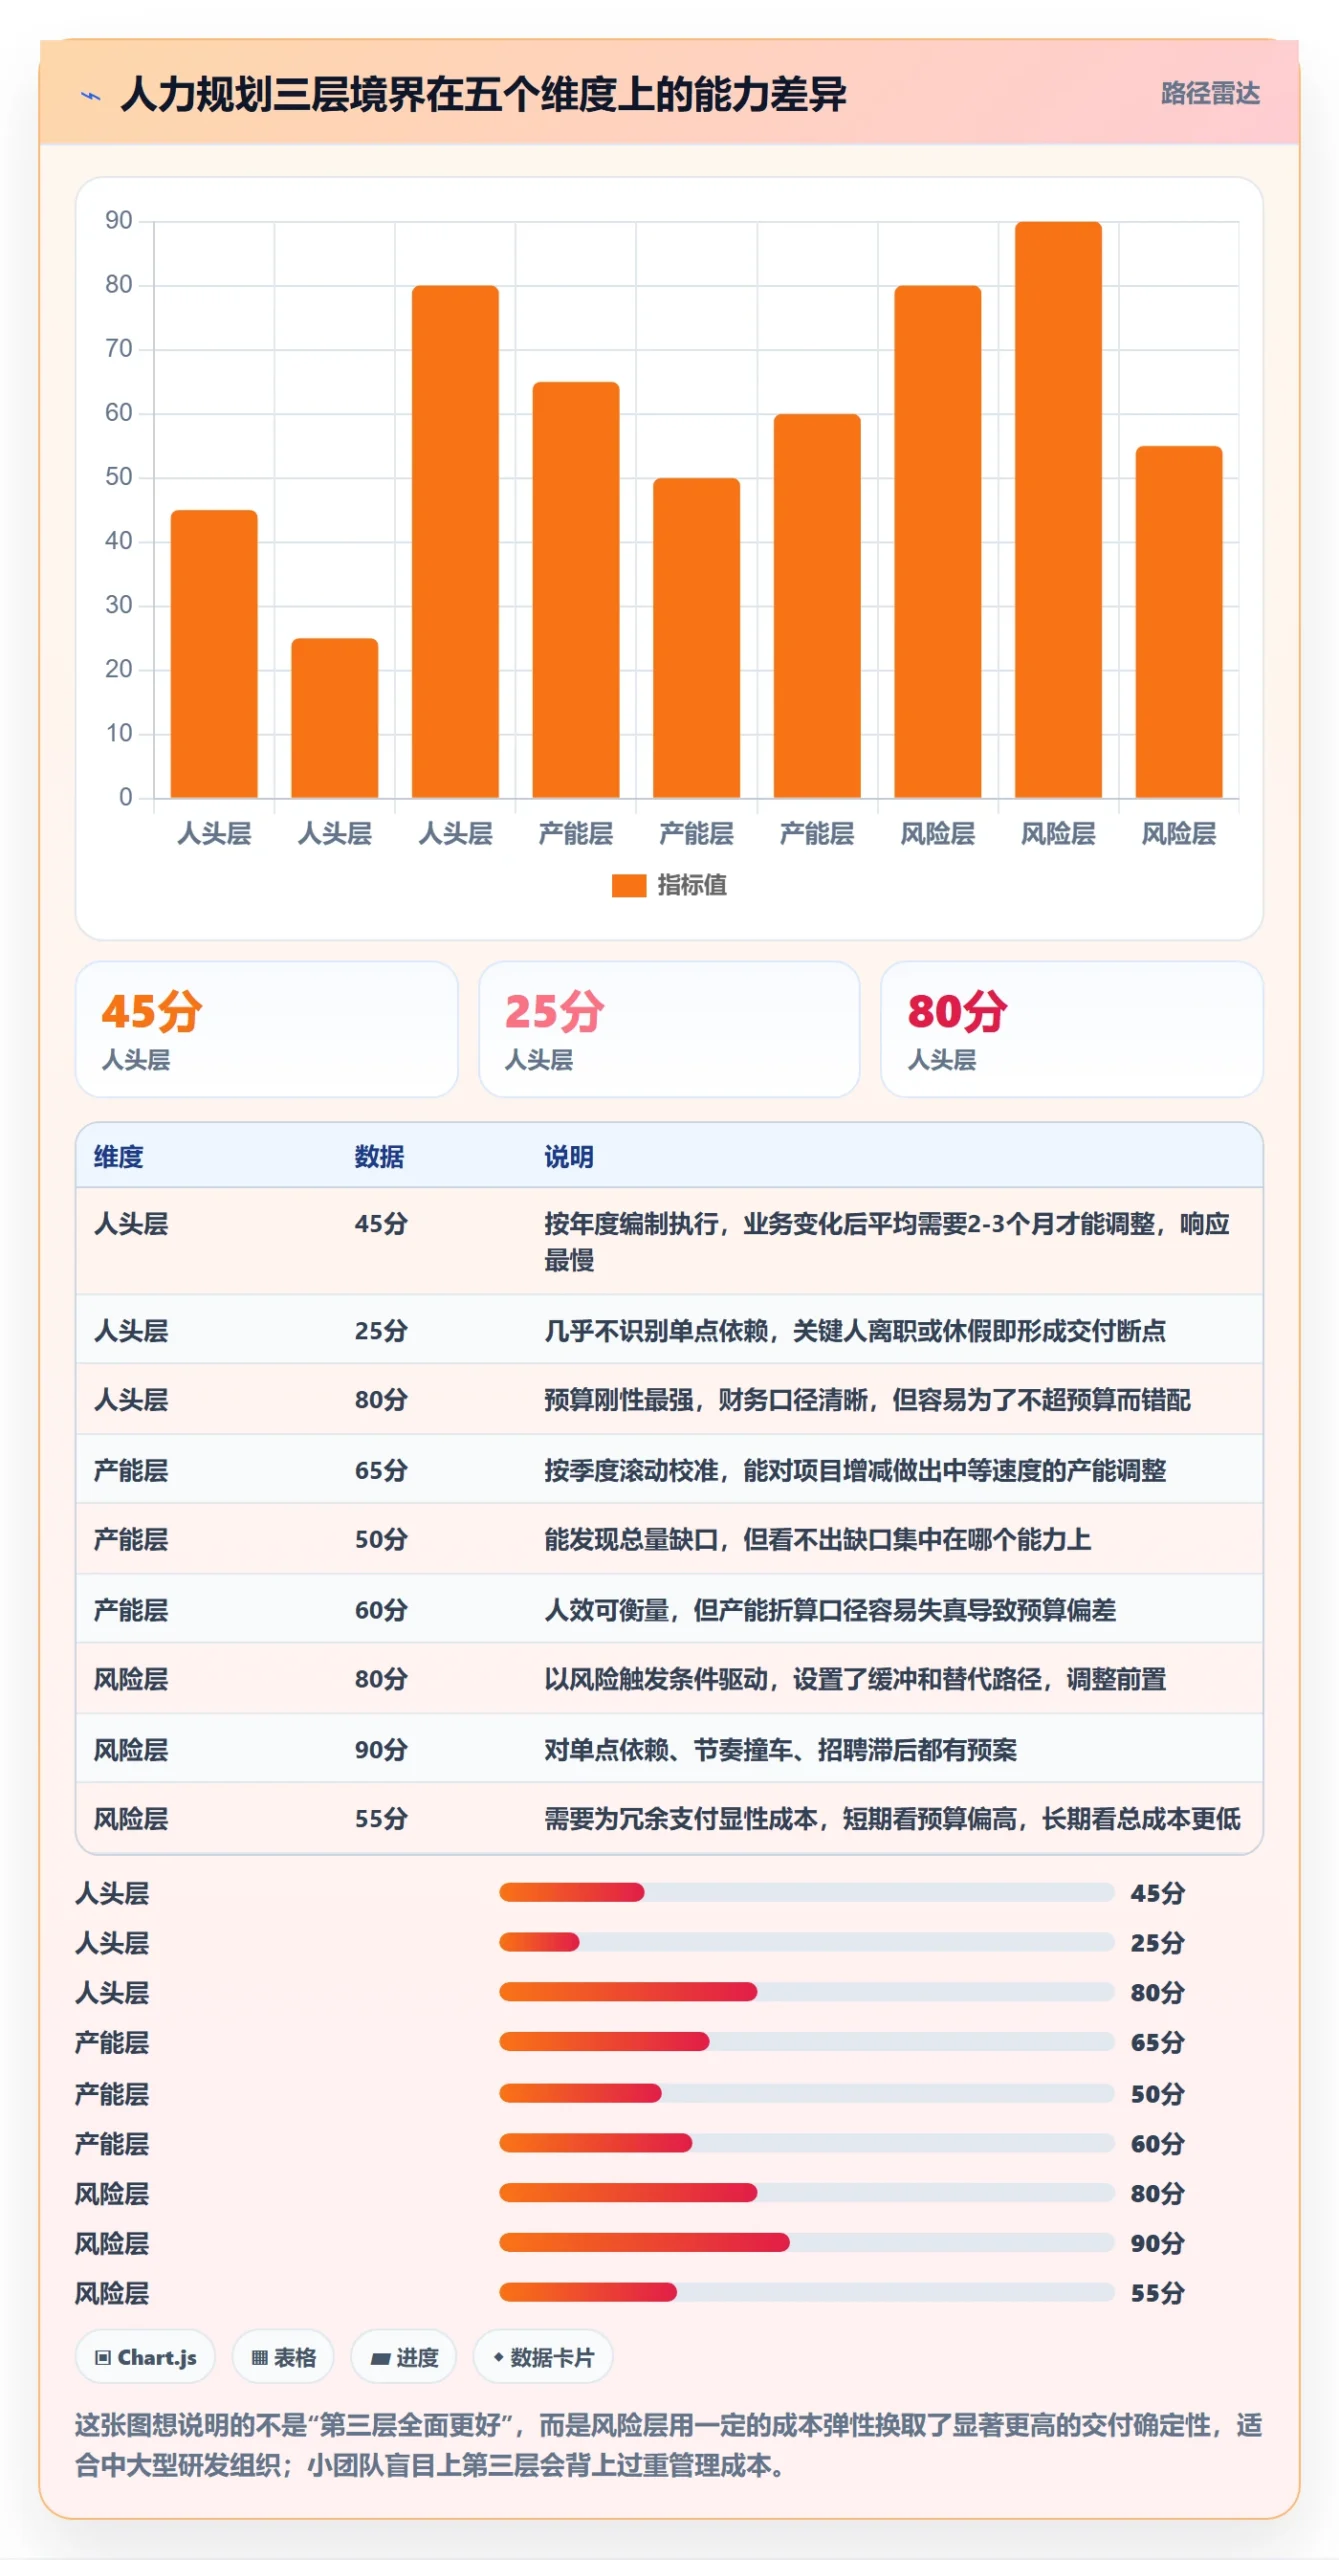
Task: Click the 65-point bar in chart
Action: tap(576, 590)
